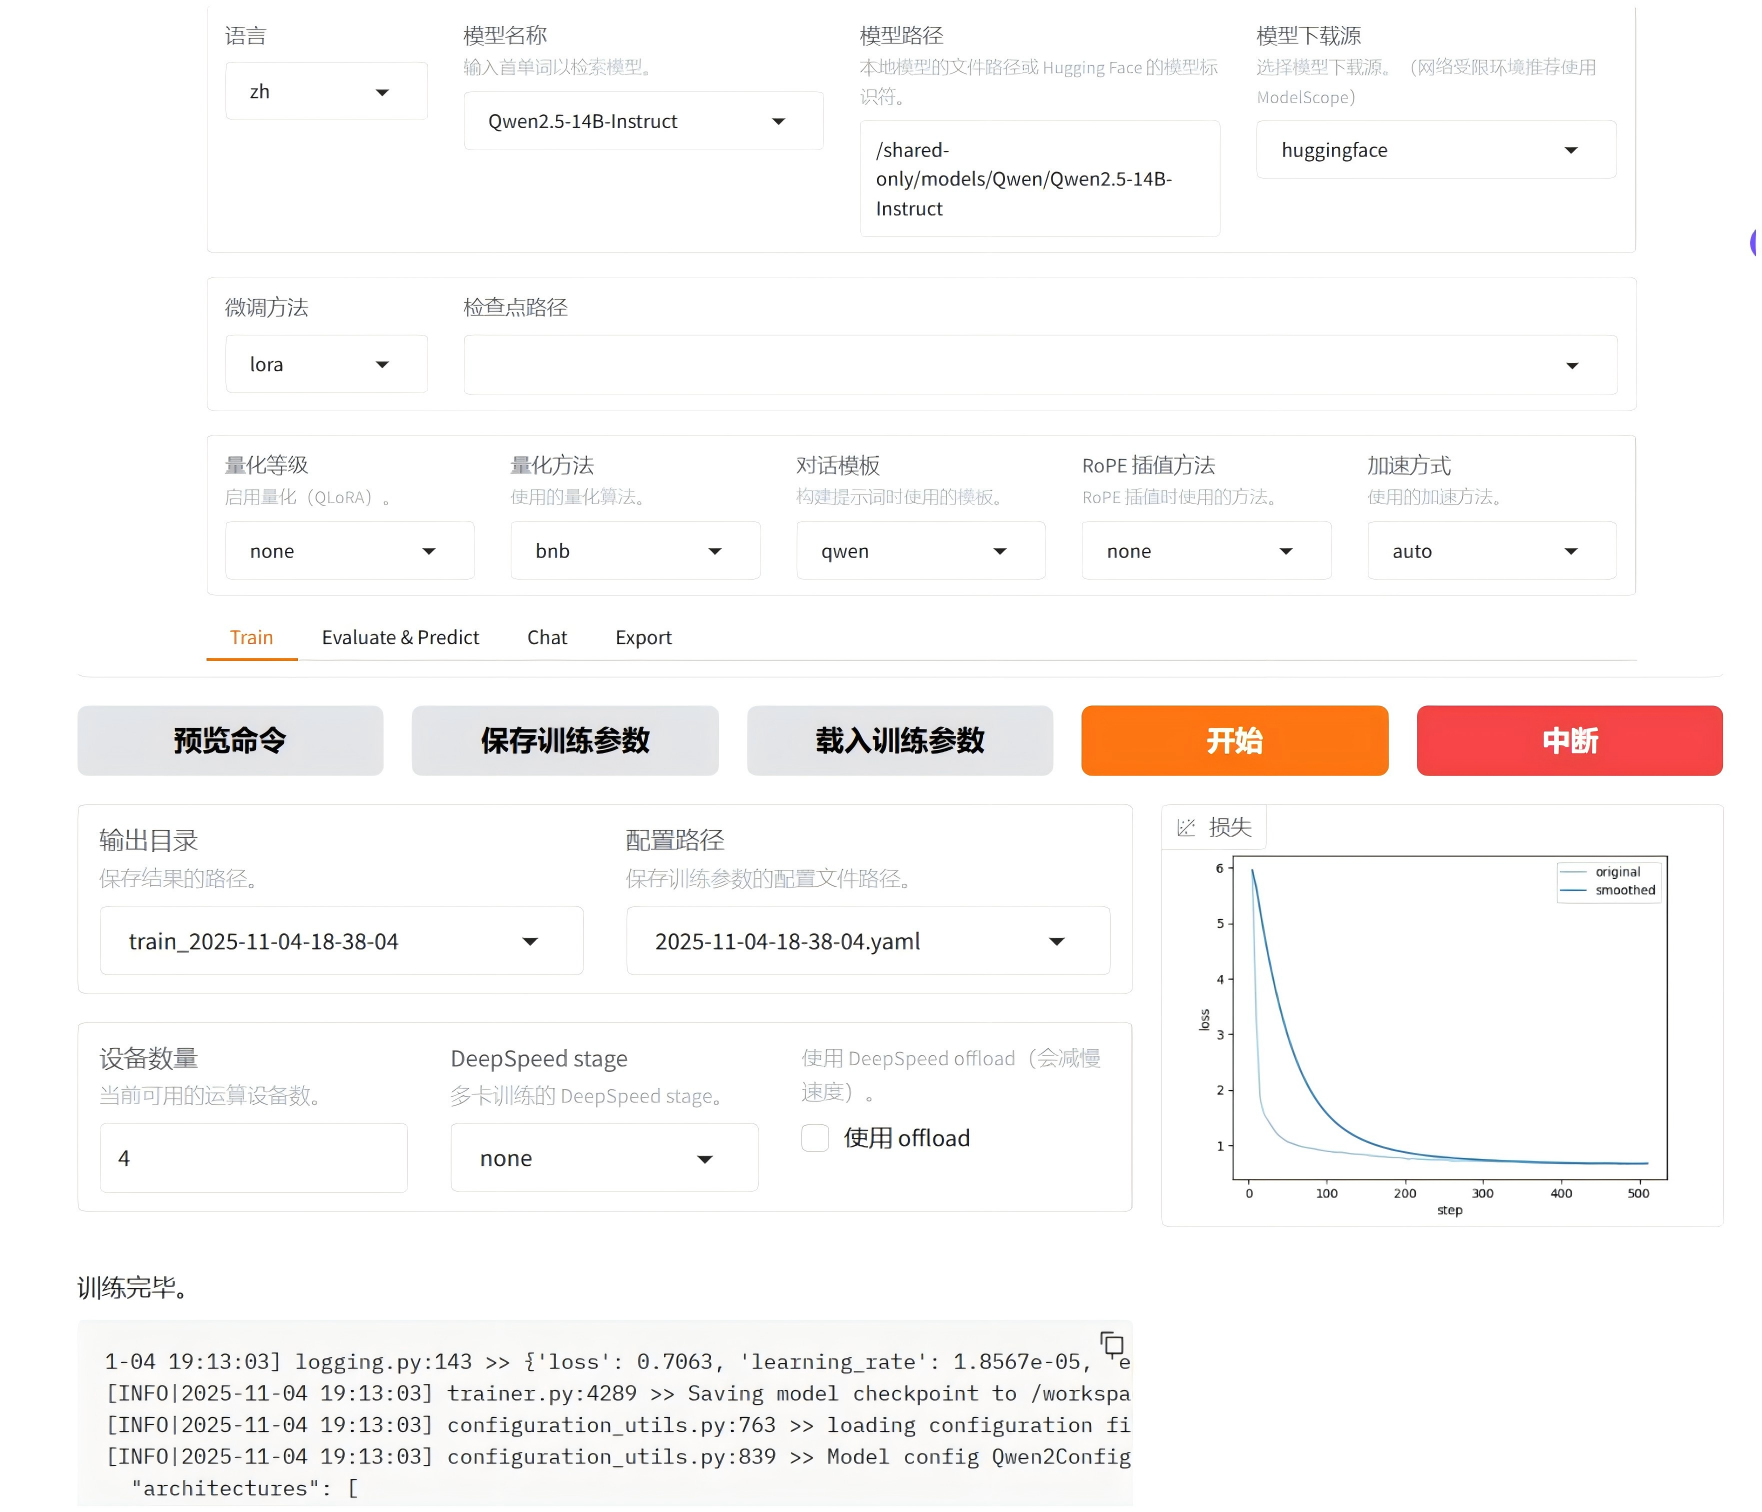This screenshot has width=1762, height=1512.
Task: Click the 设备数量 device count input field
Action: 252,1157
